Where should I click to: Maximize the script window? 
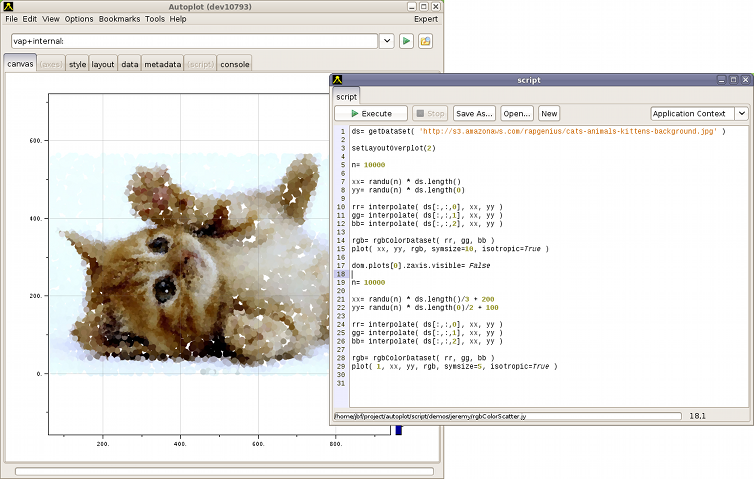(x=733, y=80)
